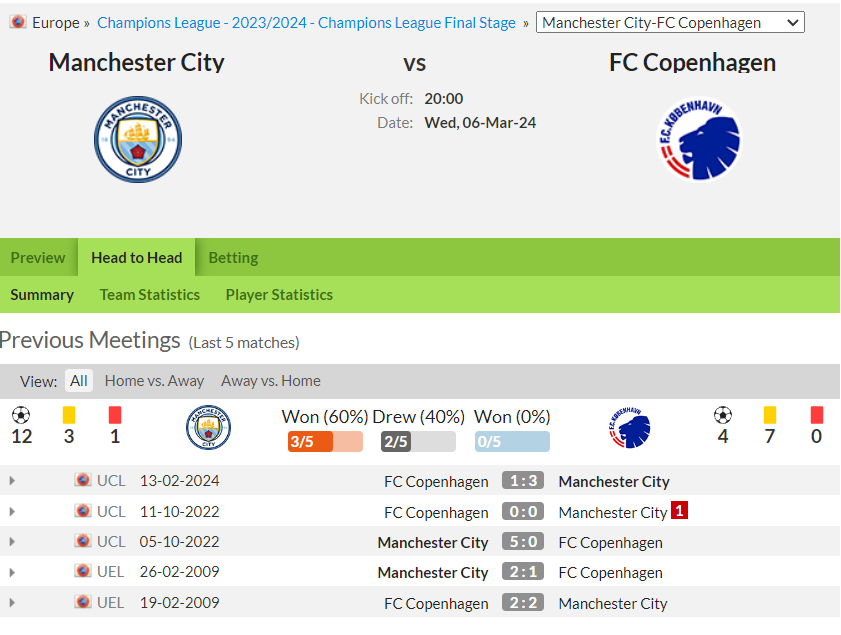
Task: Click the large FC Copenhagen lion crest
Action: coord(699,139)
